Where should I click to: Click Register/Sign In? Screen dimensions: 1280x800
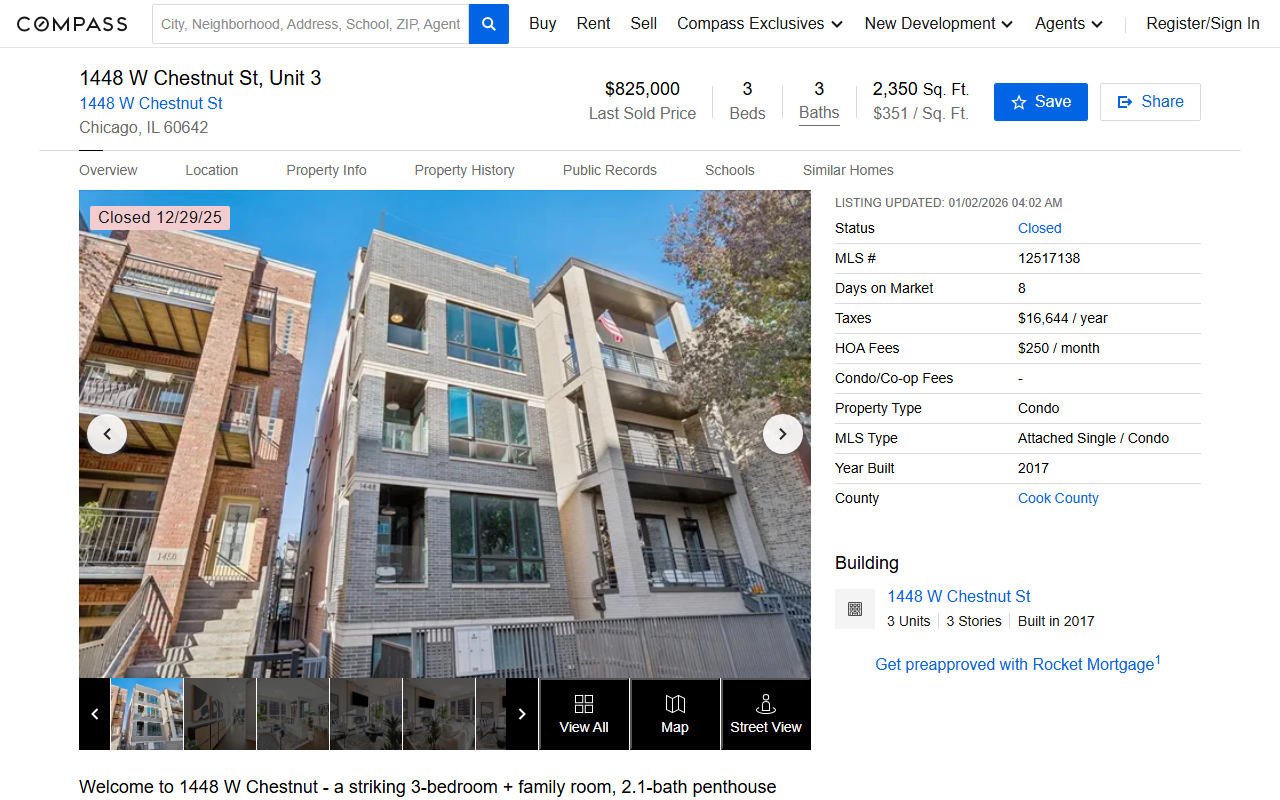click(1203, 23)
